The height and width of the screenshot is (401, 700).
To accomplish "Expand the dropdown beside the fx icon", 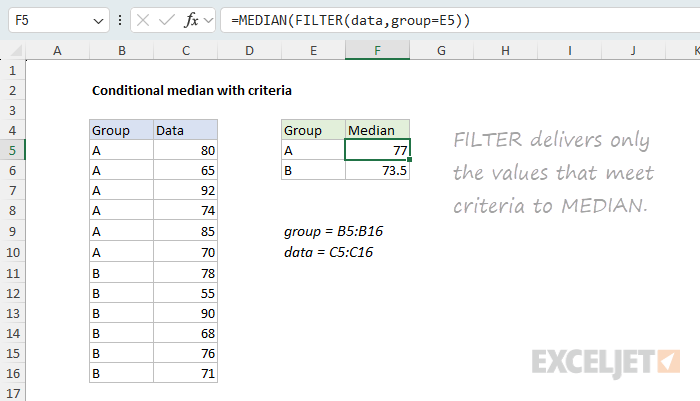I will (x=208, y=20).
